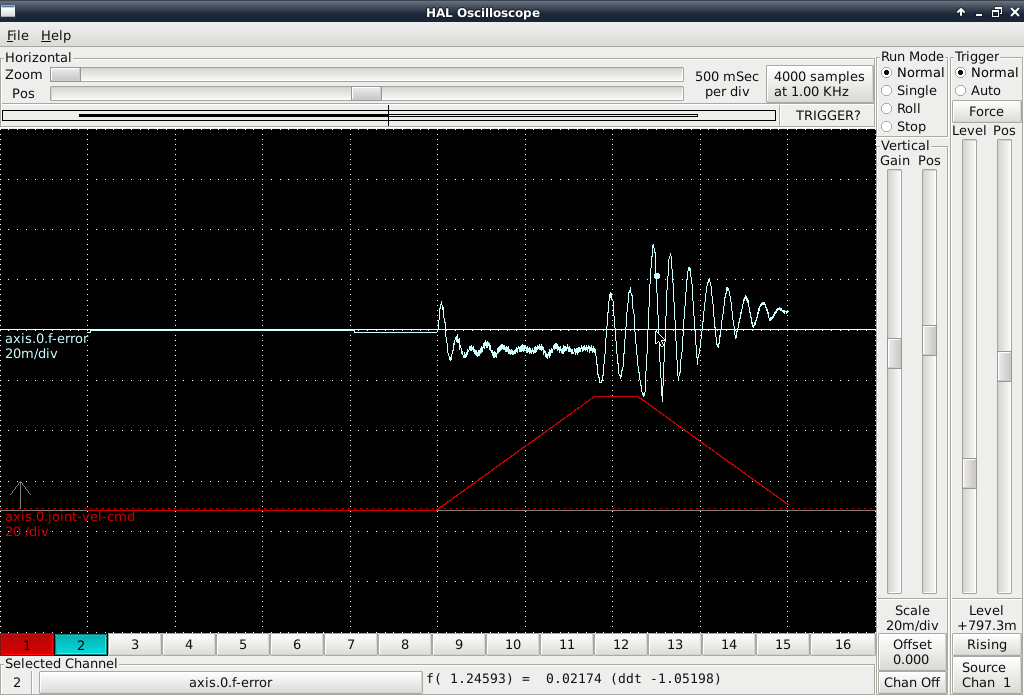This screenshot has width=1024, height=696.
Task: Click the 500 mSec per div label
Action: click(726, 84)
